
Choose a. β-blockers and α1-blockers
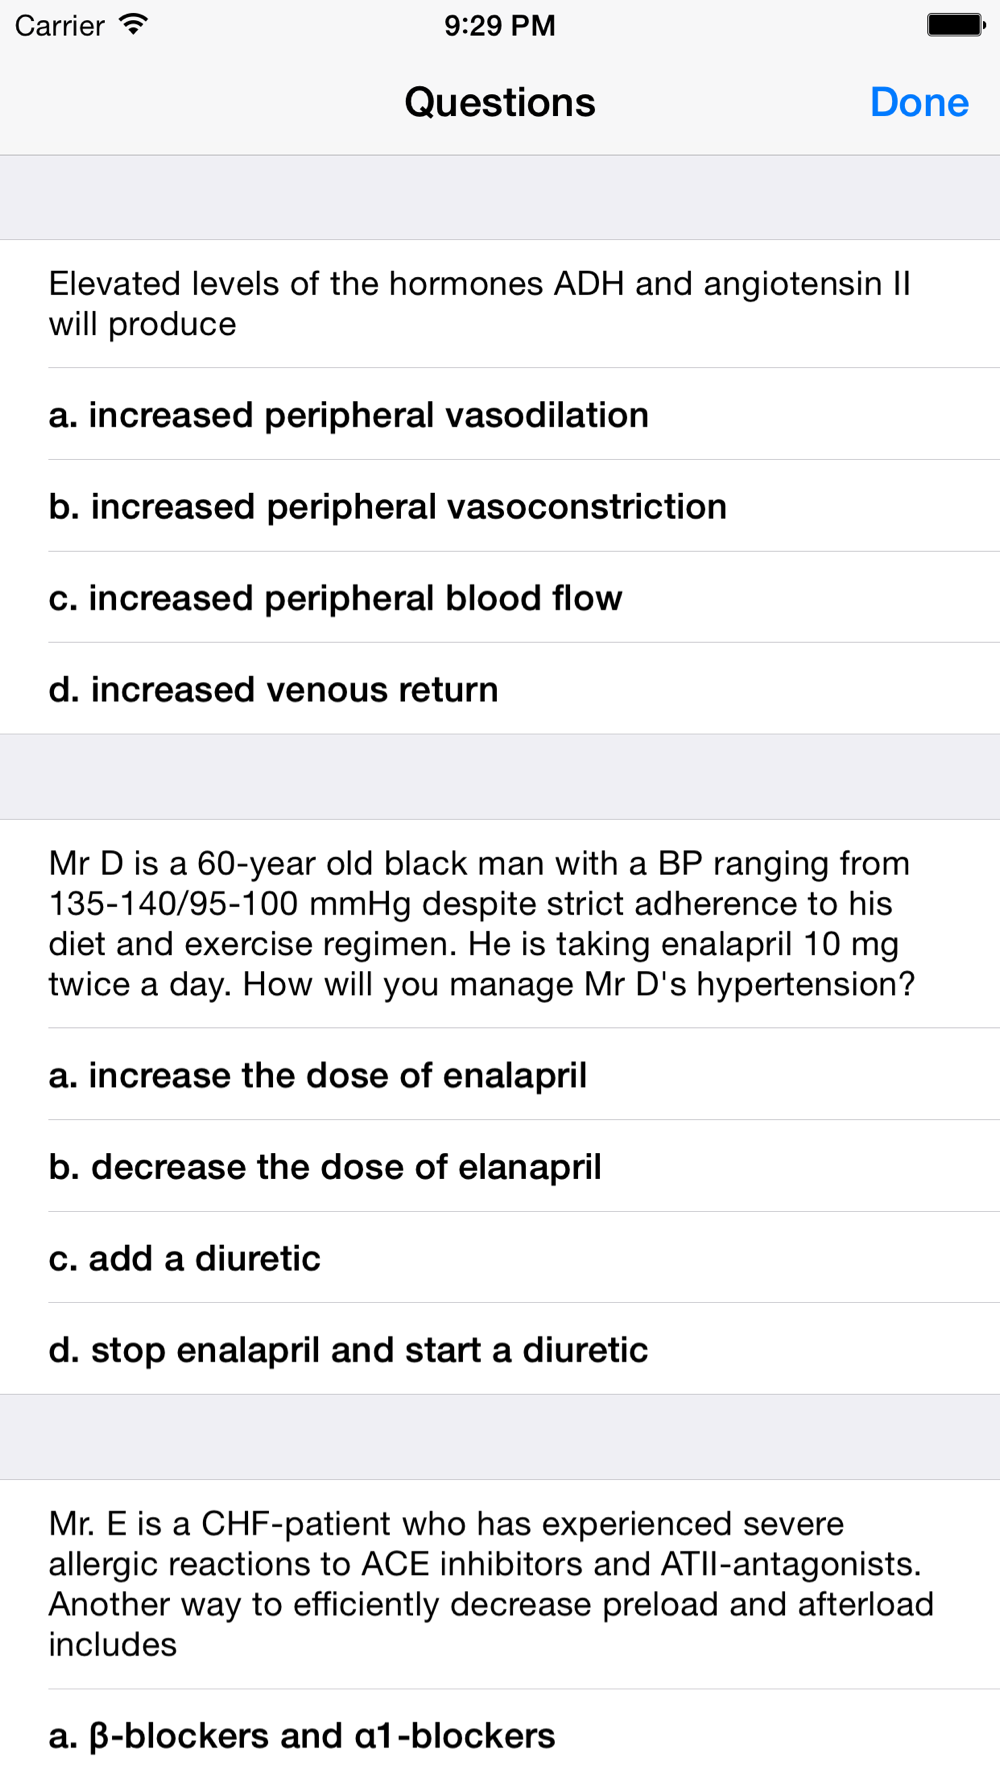(500, 1734)
